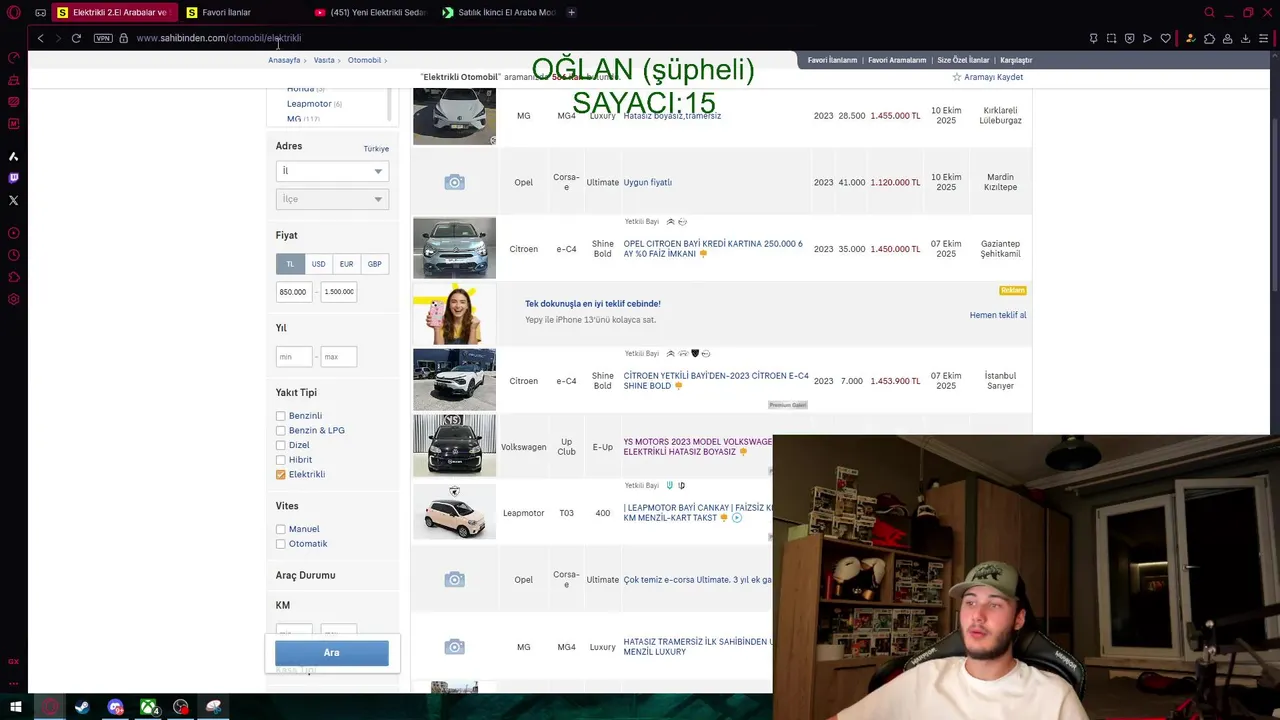1280x720 pixels.
Task: Edit maximum price field 1.500.000
Action: point(339,292)
